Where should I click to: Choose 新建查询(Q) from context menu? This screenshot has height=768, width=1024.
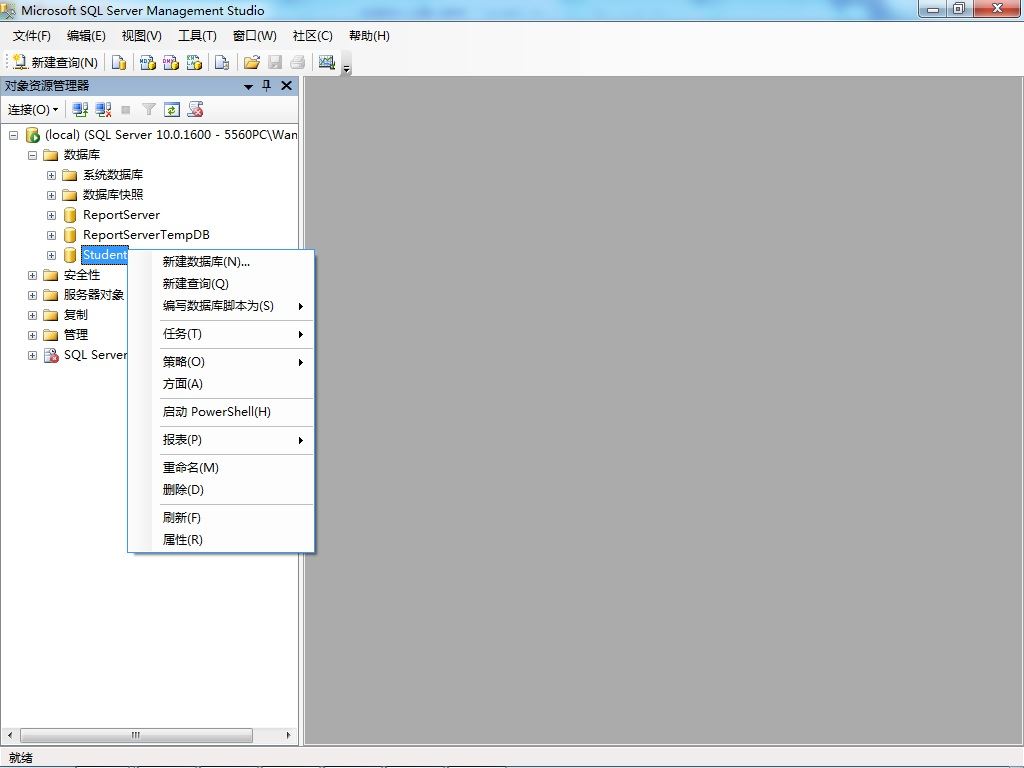tap(222, 284)
